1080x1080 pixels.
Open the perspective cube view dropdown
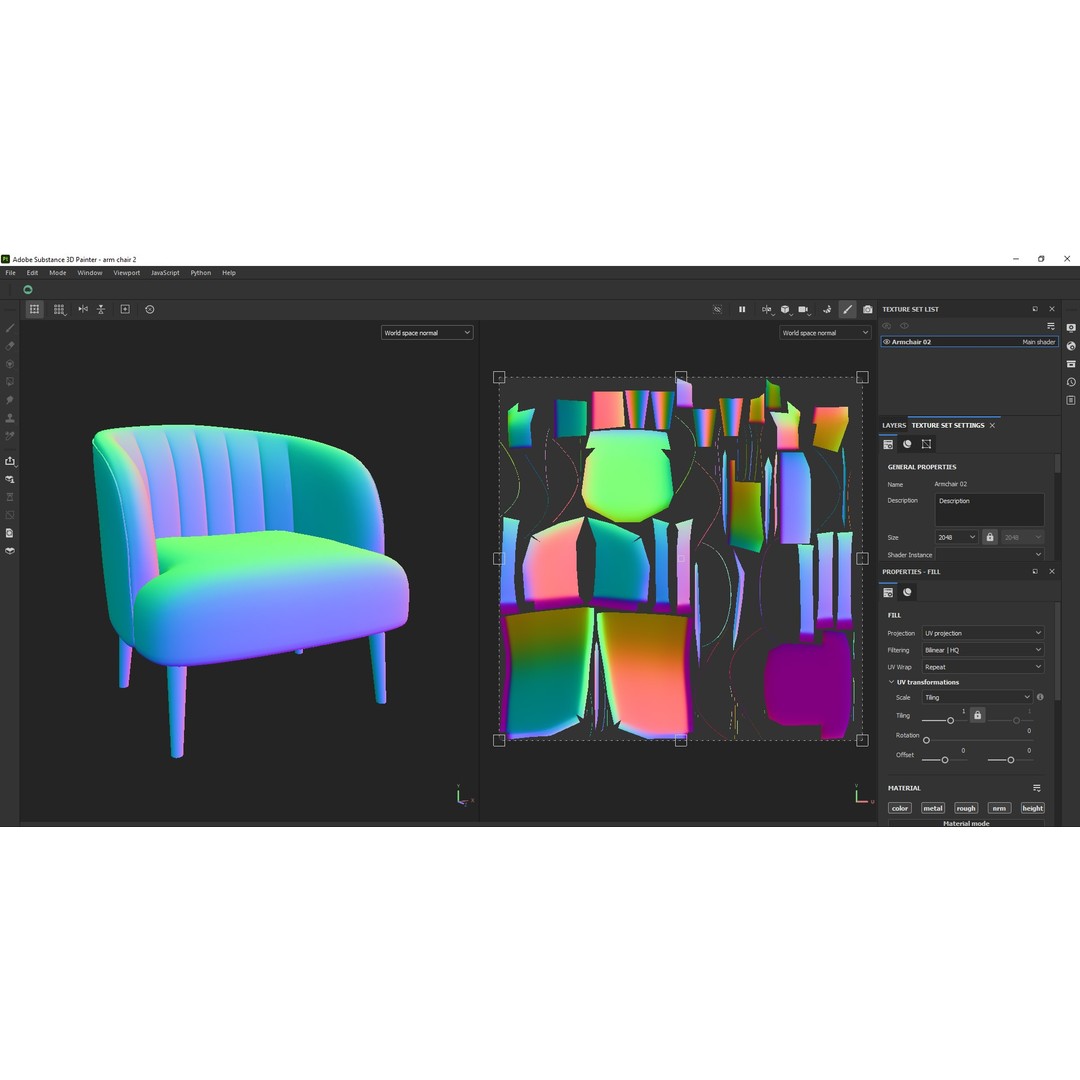pos(785,309)
